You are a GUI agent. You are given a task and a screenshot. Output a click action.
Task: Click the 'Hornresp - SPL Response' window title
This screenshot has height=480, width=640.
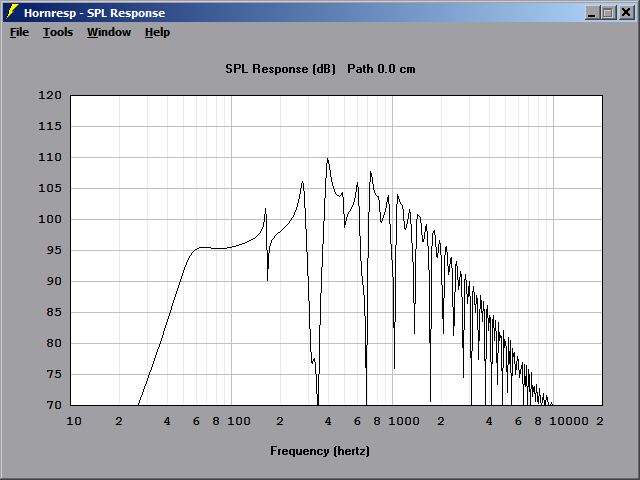click(94, 13)
